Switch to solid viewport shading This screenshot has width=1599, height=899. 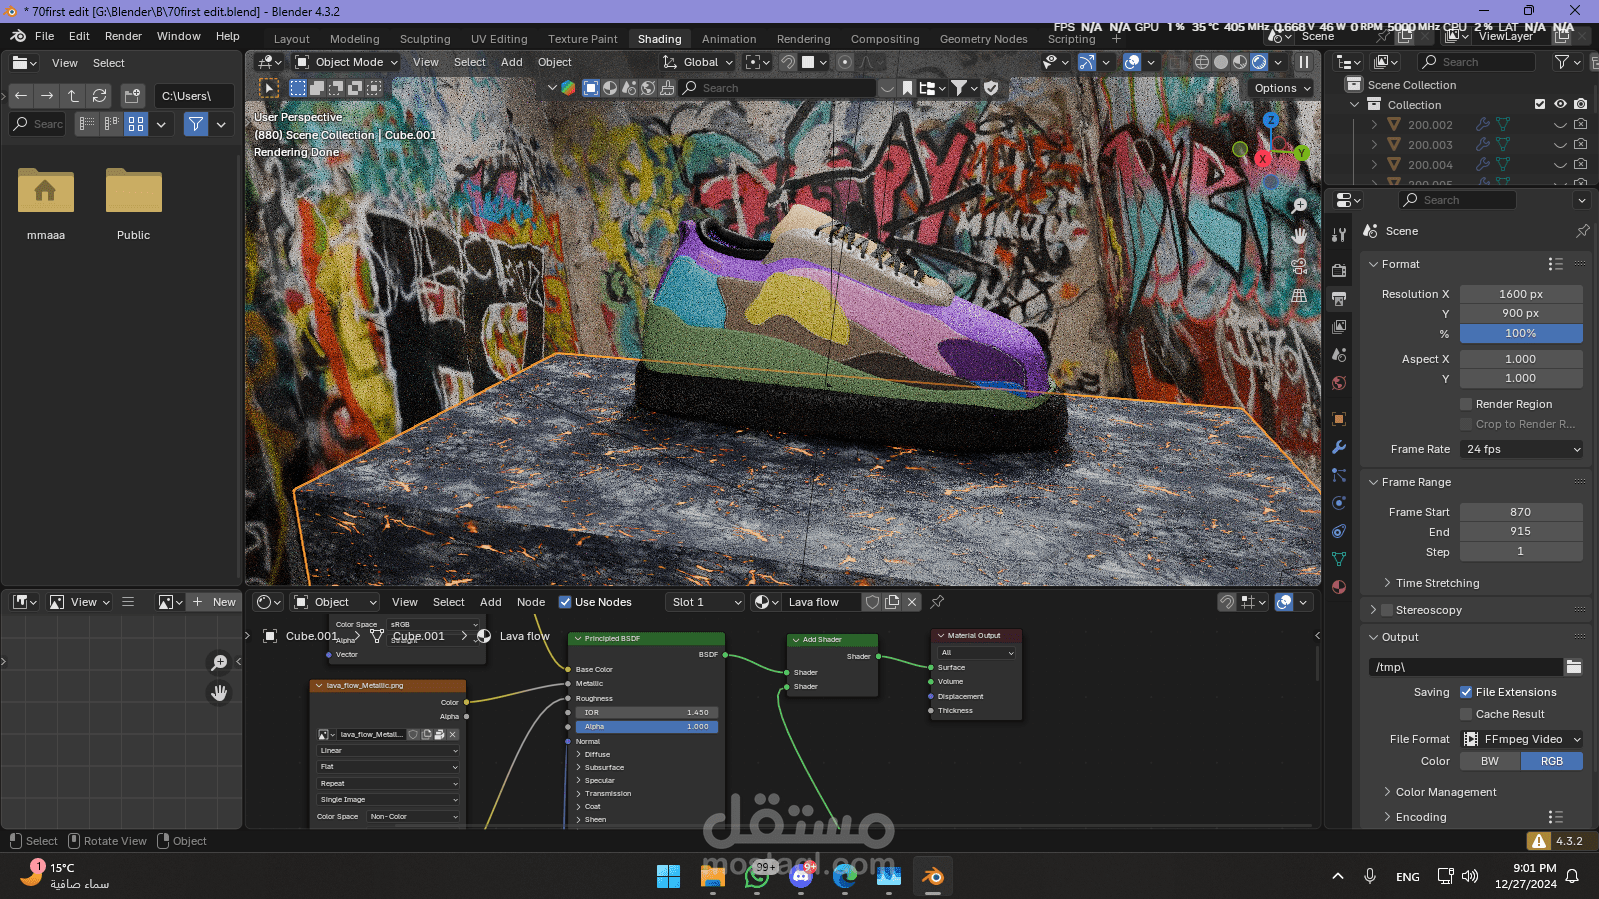pyautogui.click(x=1221, y=62)
